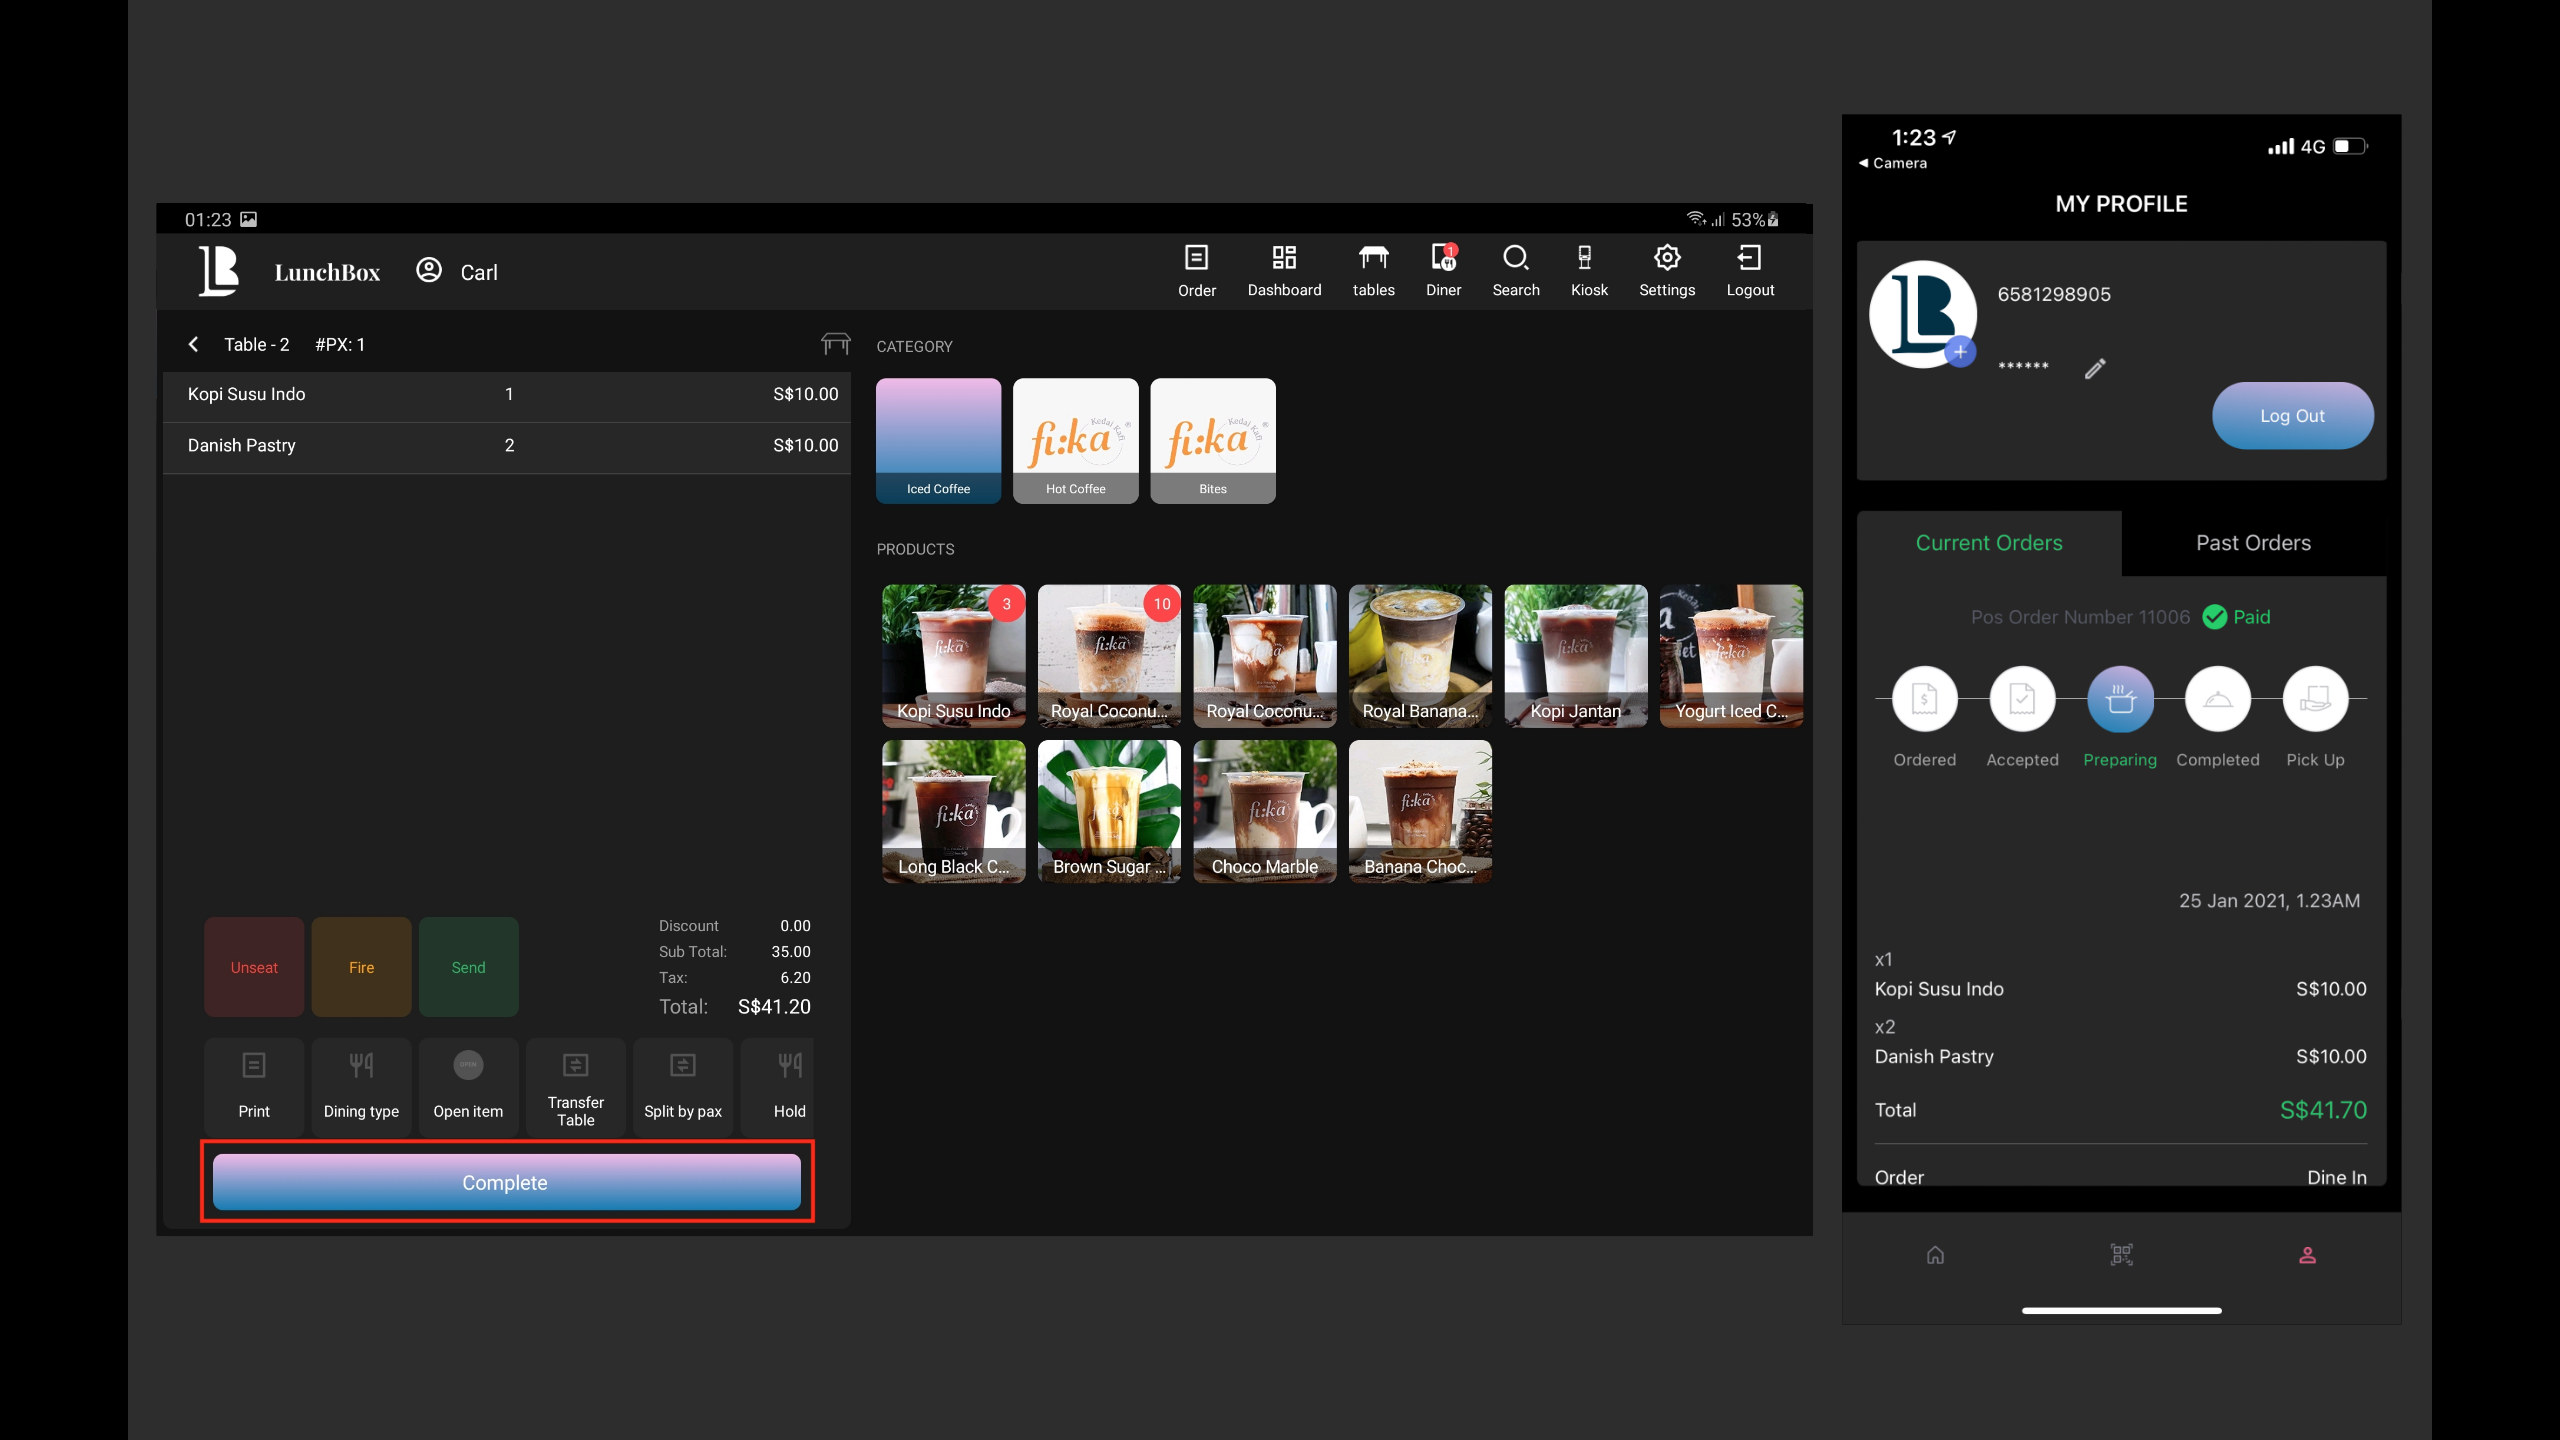Tap the QR scan icon in phone bar
2560x1440 pixels.
2121,1254
